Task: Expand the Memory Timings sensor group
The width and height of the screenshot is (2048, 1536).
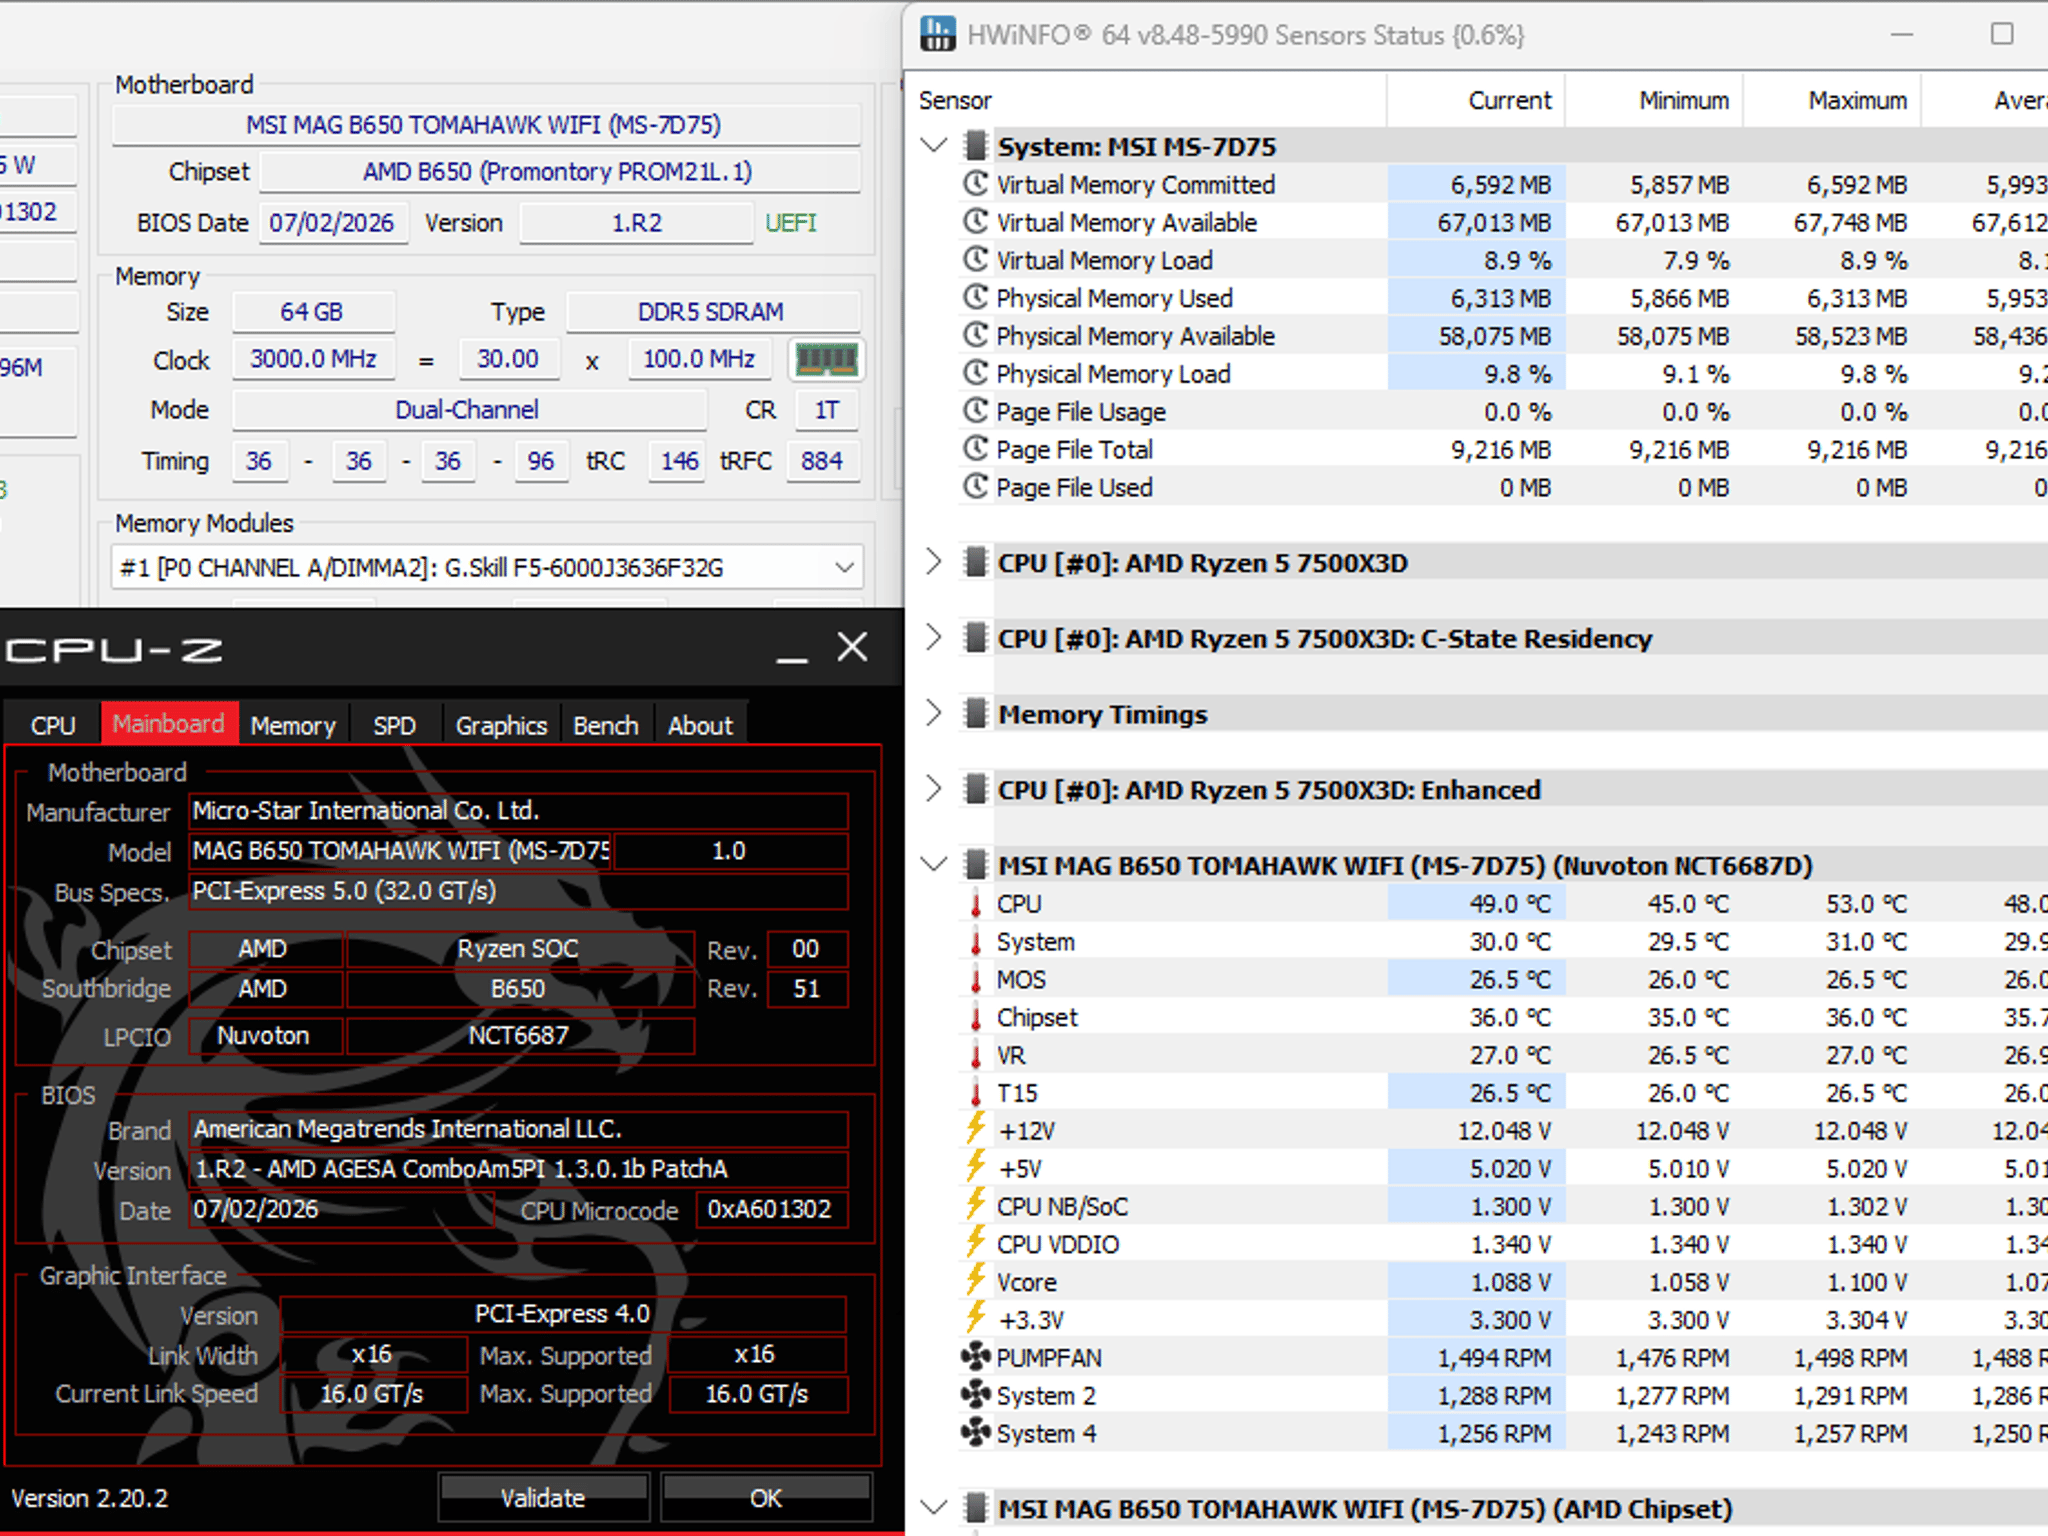Action: pyautogui.click(x=934, y=714)
